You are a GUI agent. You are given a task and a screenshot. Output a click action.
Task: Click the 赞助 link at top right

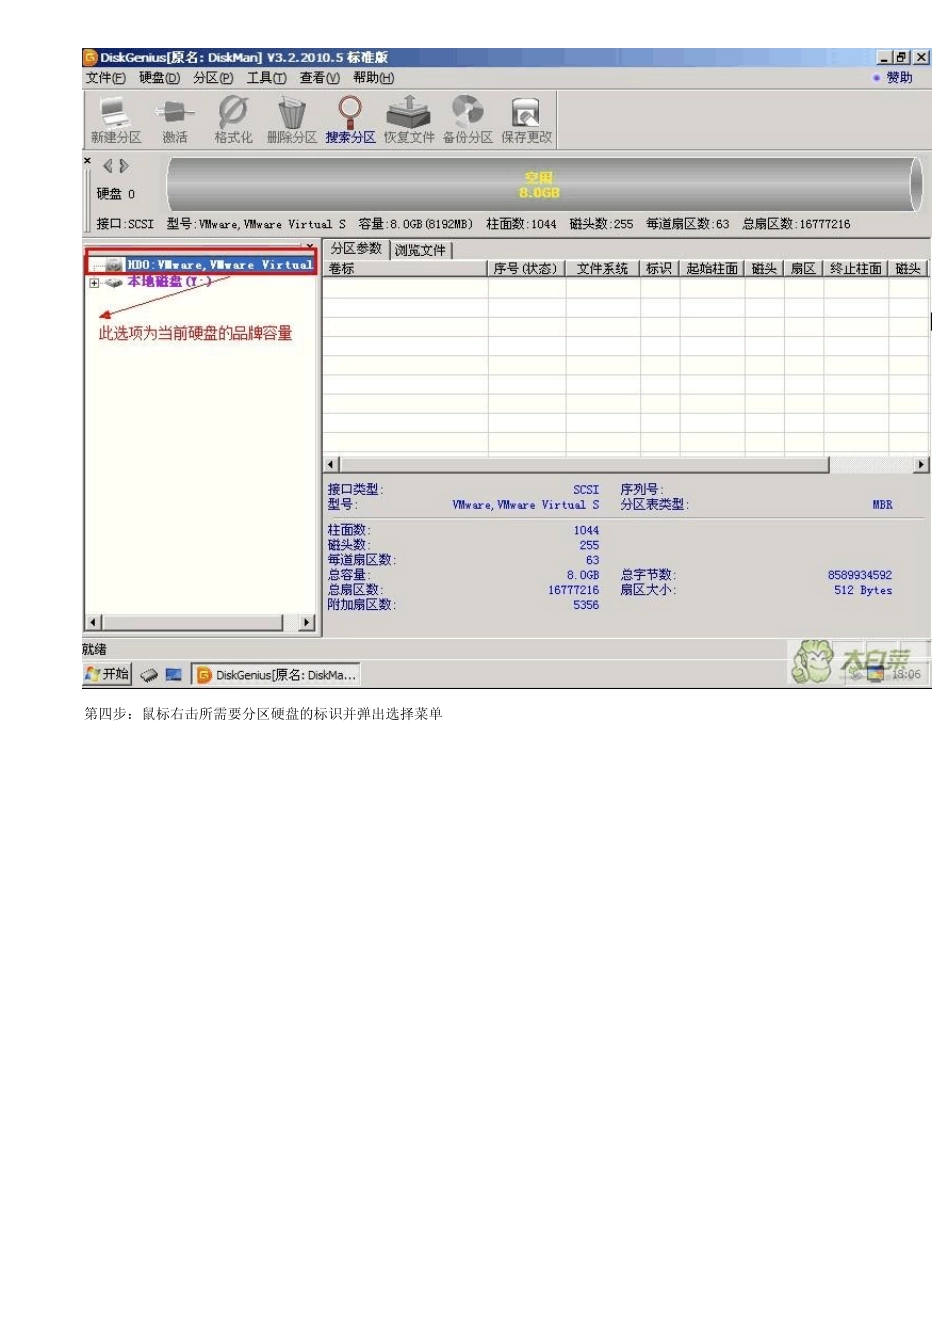(899, 78)
